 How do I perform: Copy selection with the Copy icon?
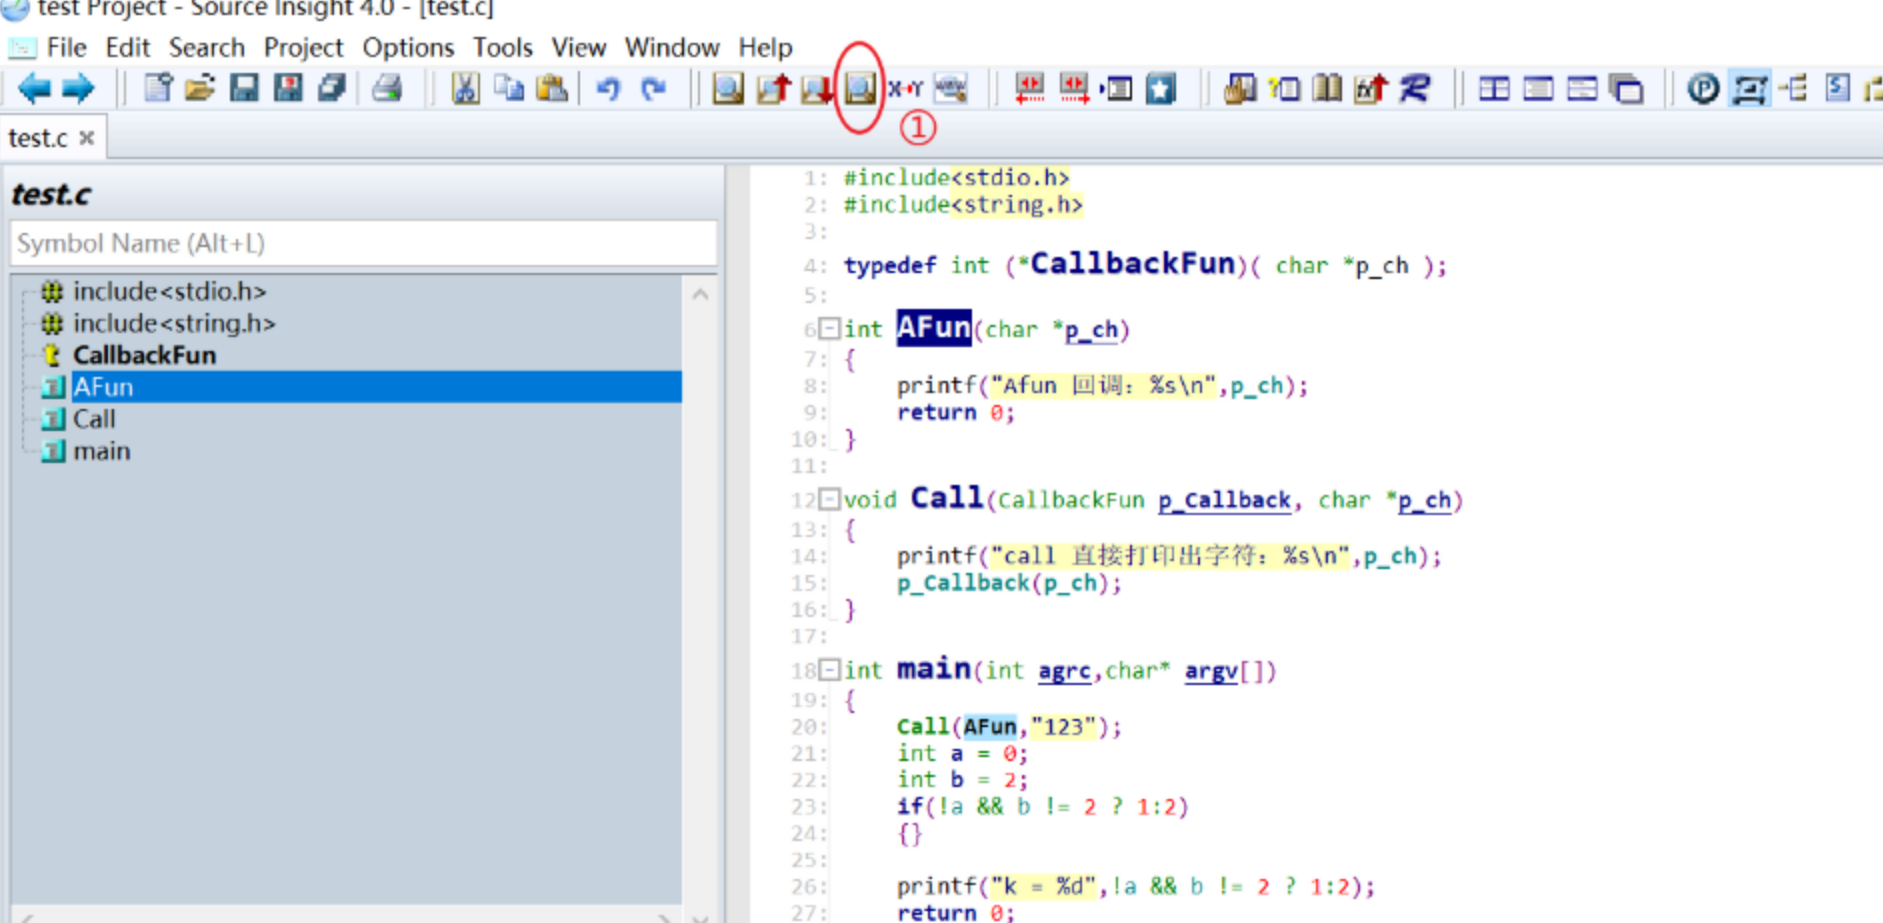509,89
